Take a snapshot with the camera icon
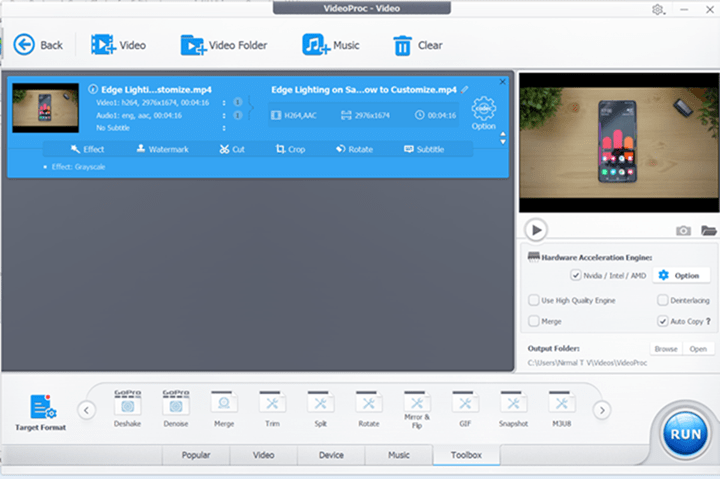This screenshot has height=479, width=720. point(683,231)
